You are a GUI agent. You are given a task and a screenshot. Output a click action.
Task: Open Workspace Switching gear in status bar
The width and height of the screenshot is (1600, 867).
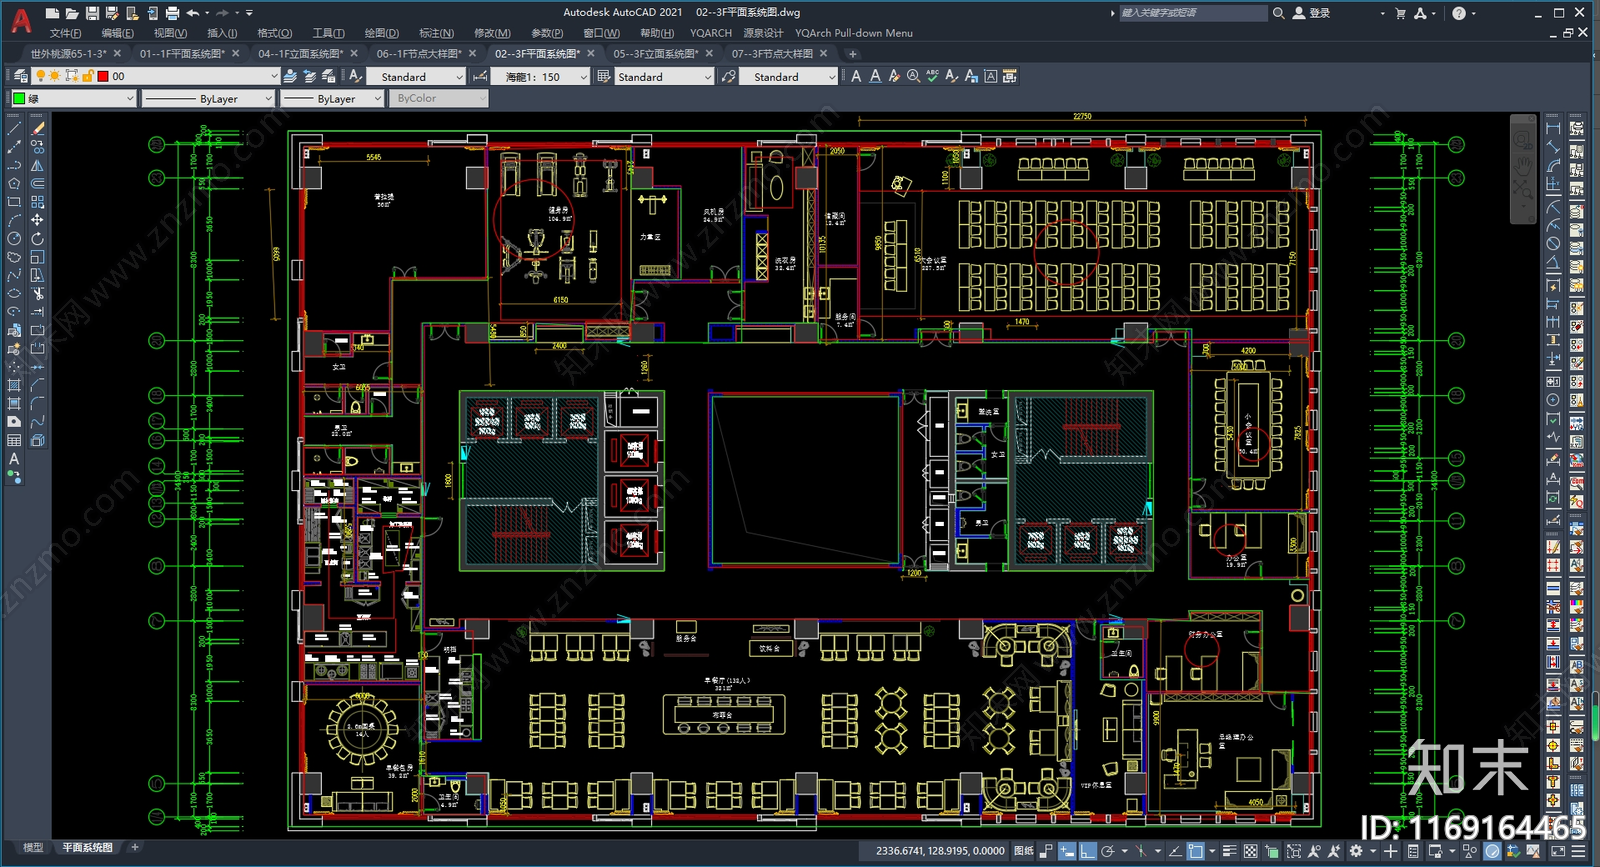(1356, 851)
